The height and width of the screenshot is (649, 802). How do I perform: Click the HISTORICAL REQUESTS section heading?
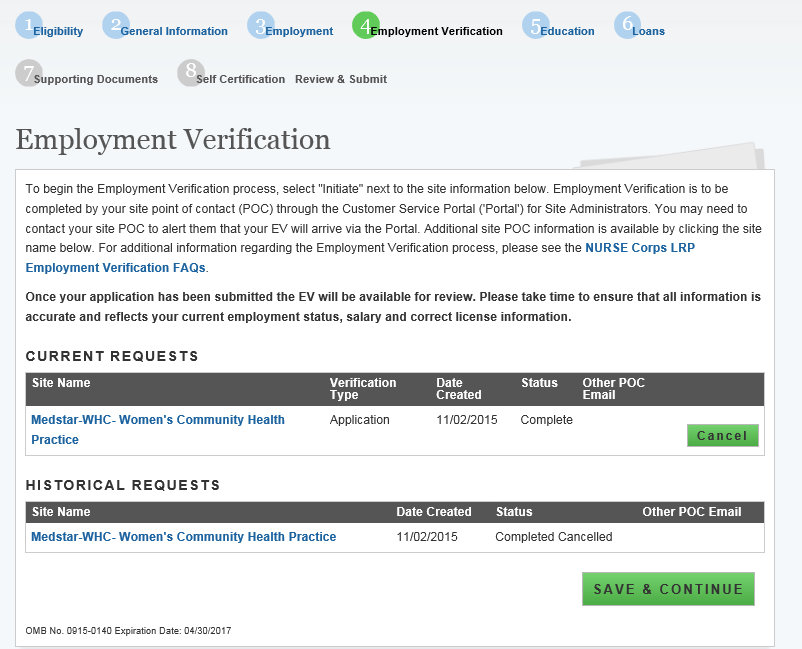point(123,485)
